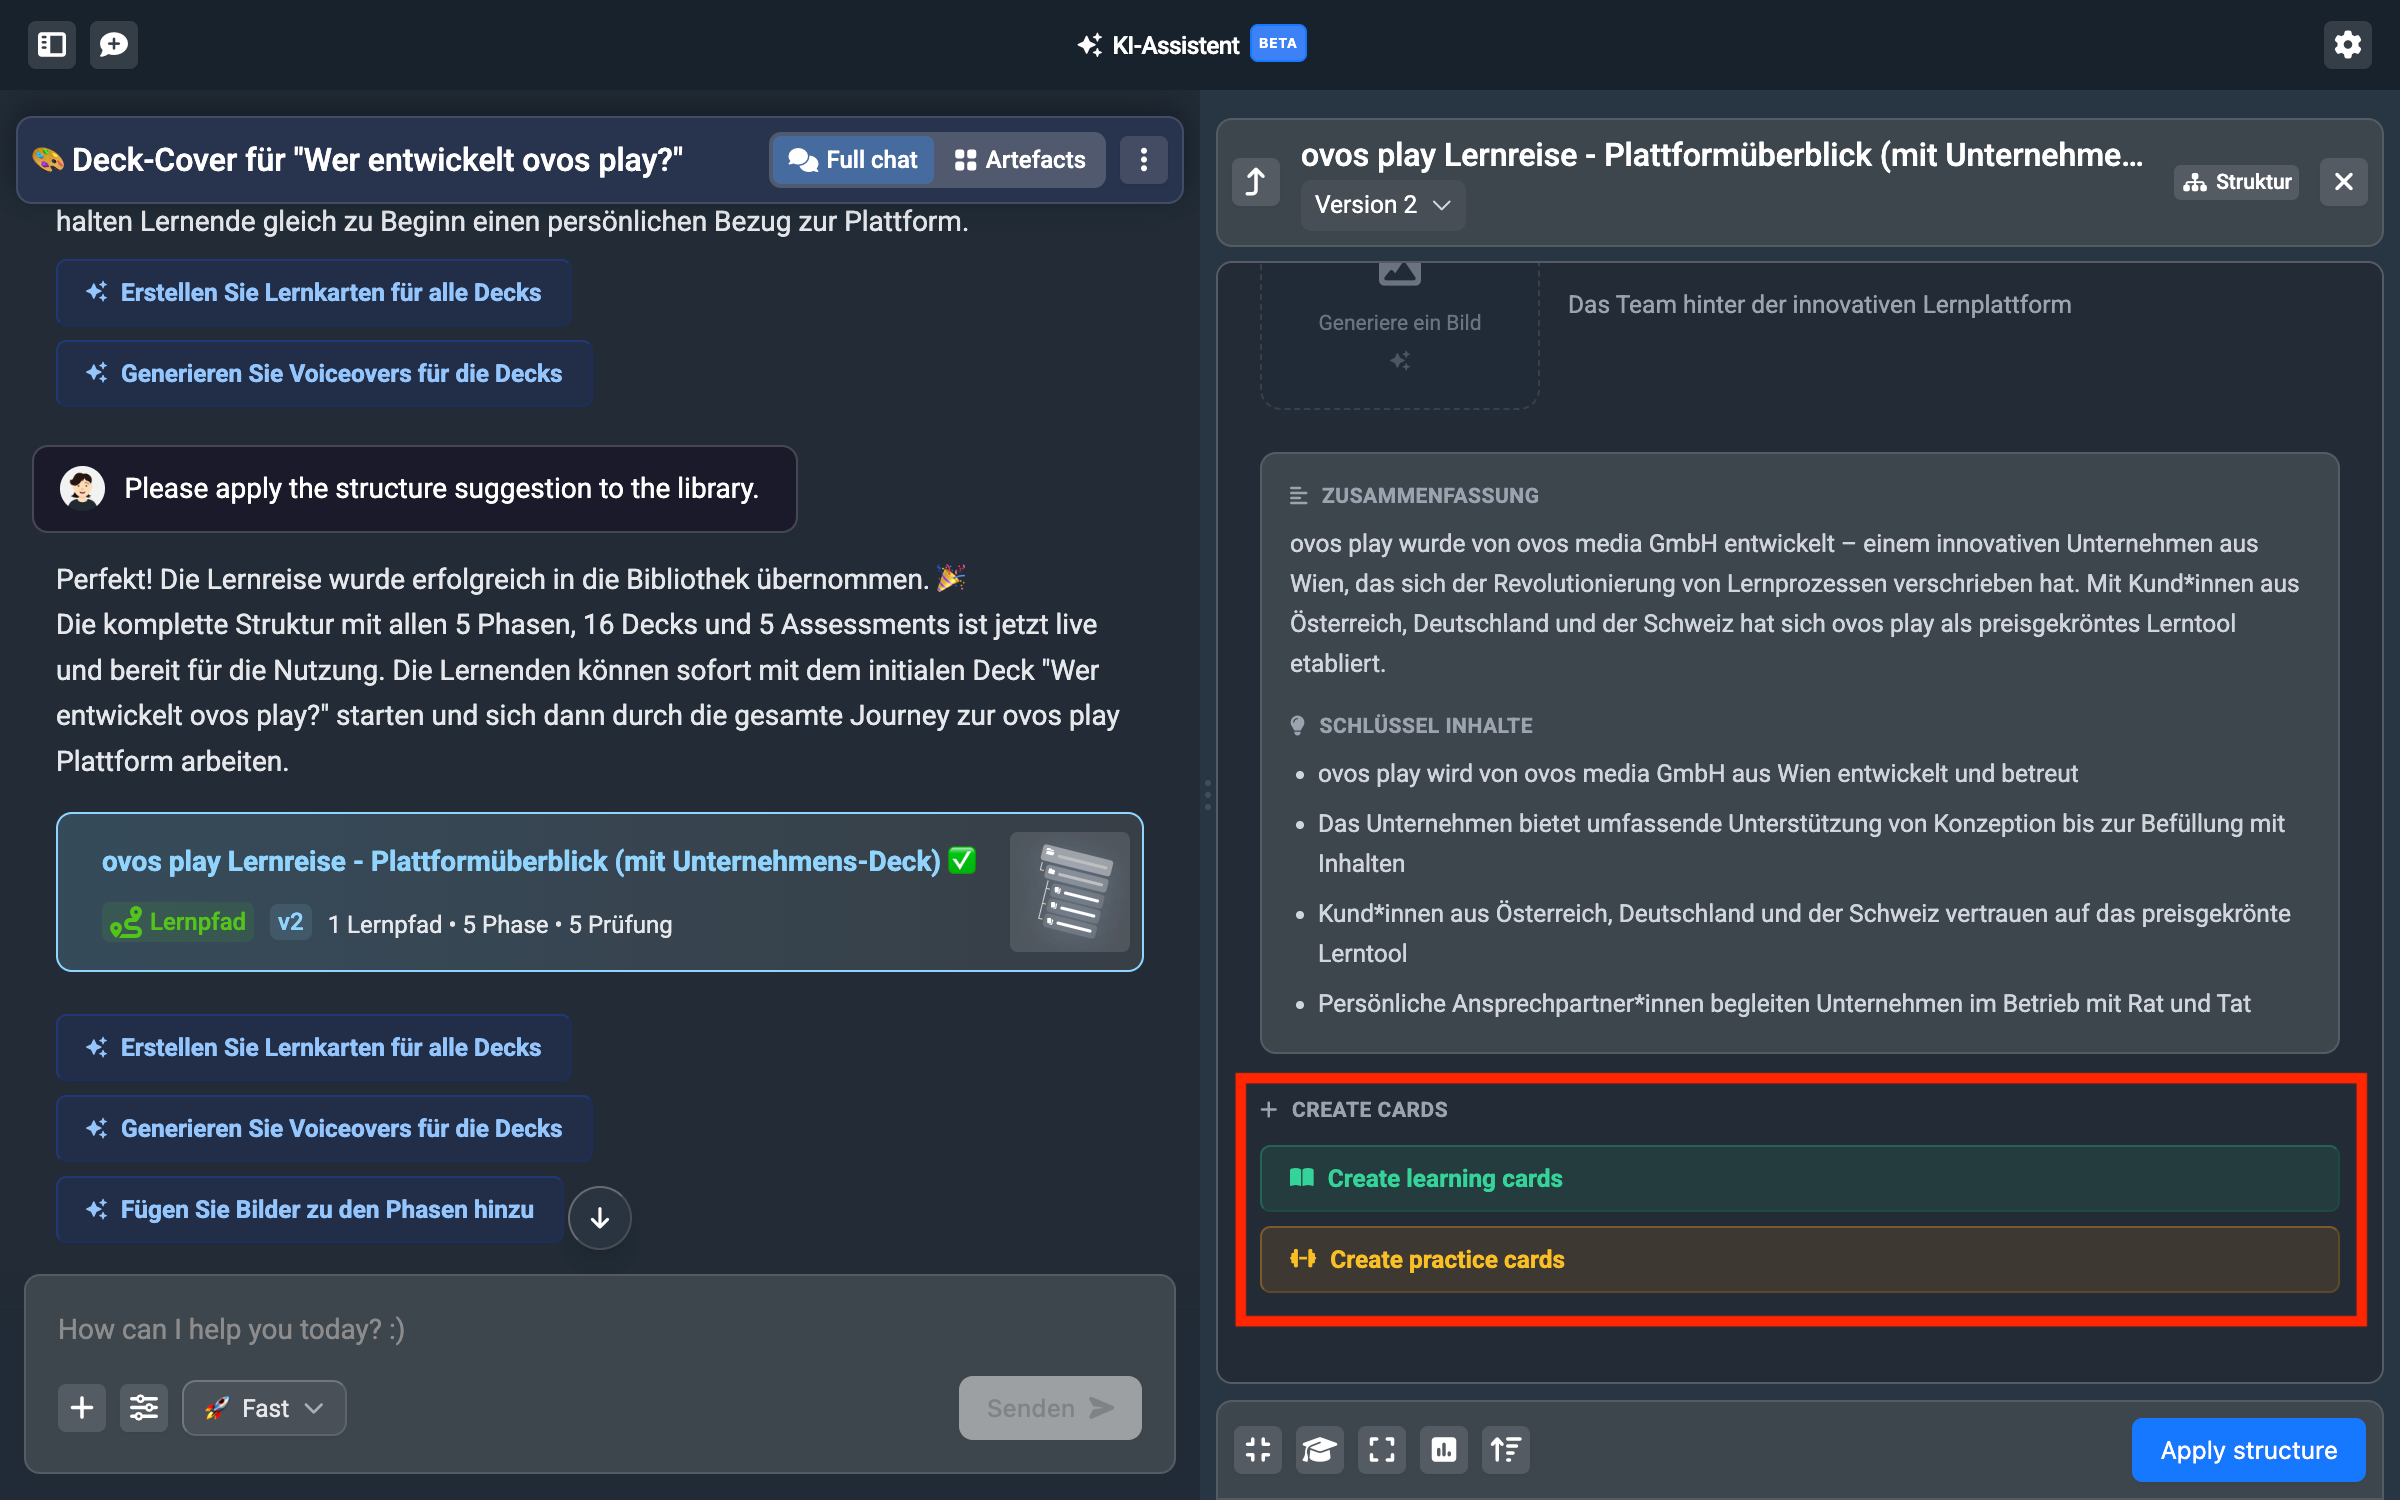
Task: Click the chat settings sliders icon
Action: pos(144,1408)
